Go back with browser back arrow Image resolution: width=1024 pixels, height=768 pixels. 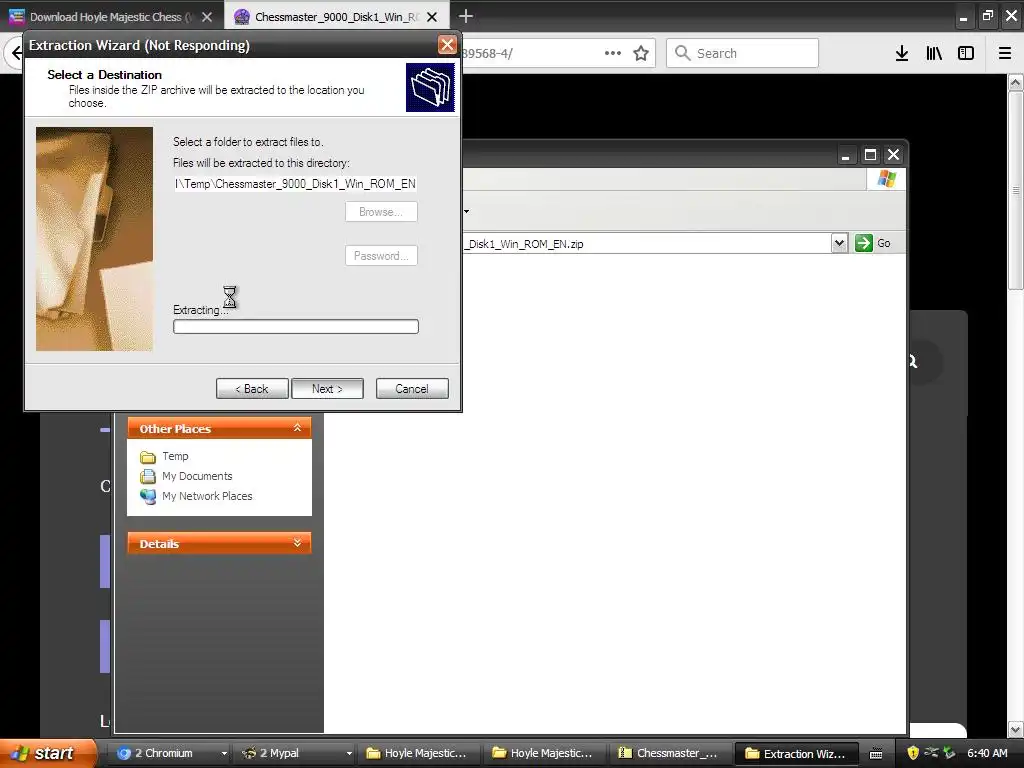(16, 53)
